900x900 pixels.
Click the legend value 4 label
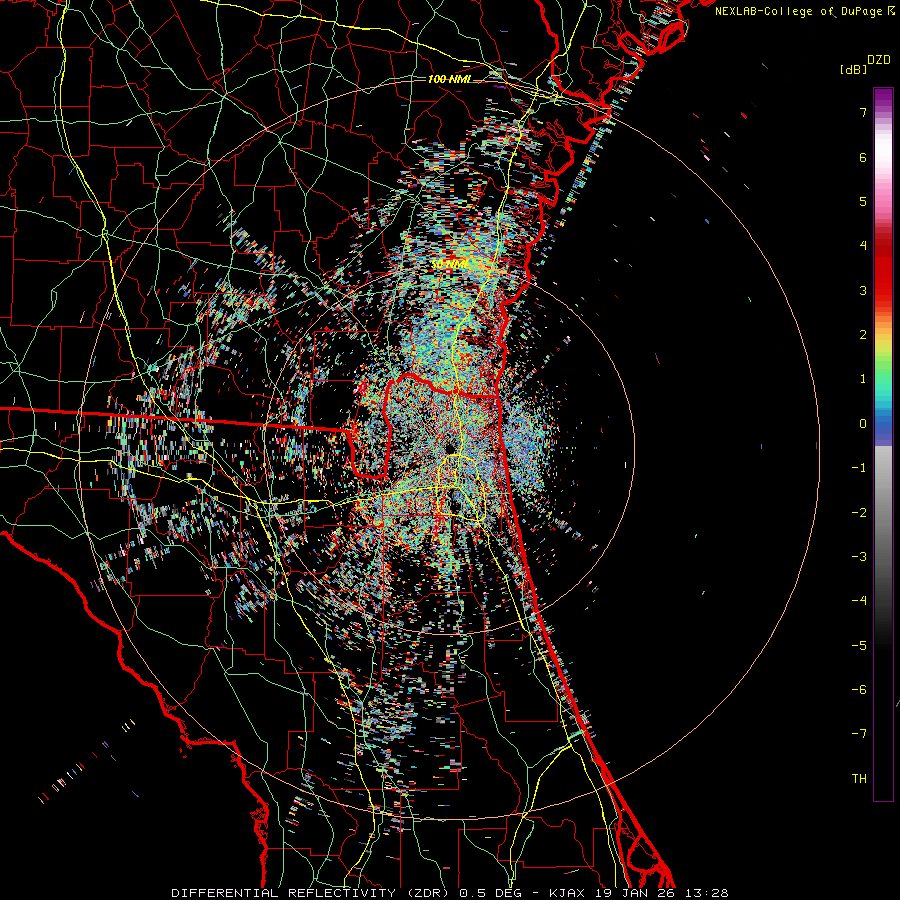click(x=863, y=246)
